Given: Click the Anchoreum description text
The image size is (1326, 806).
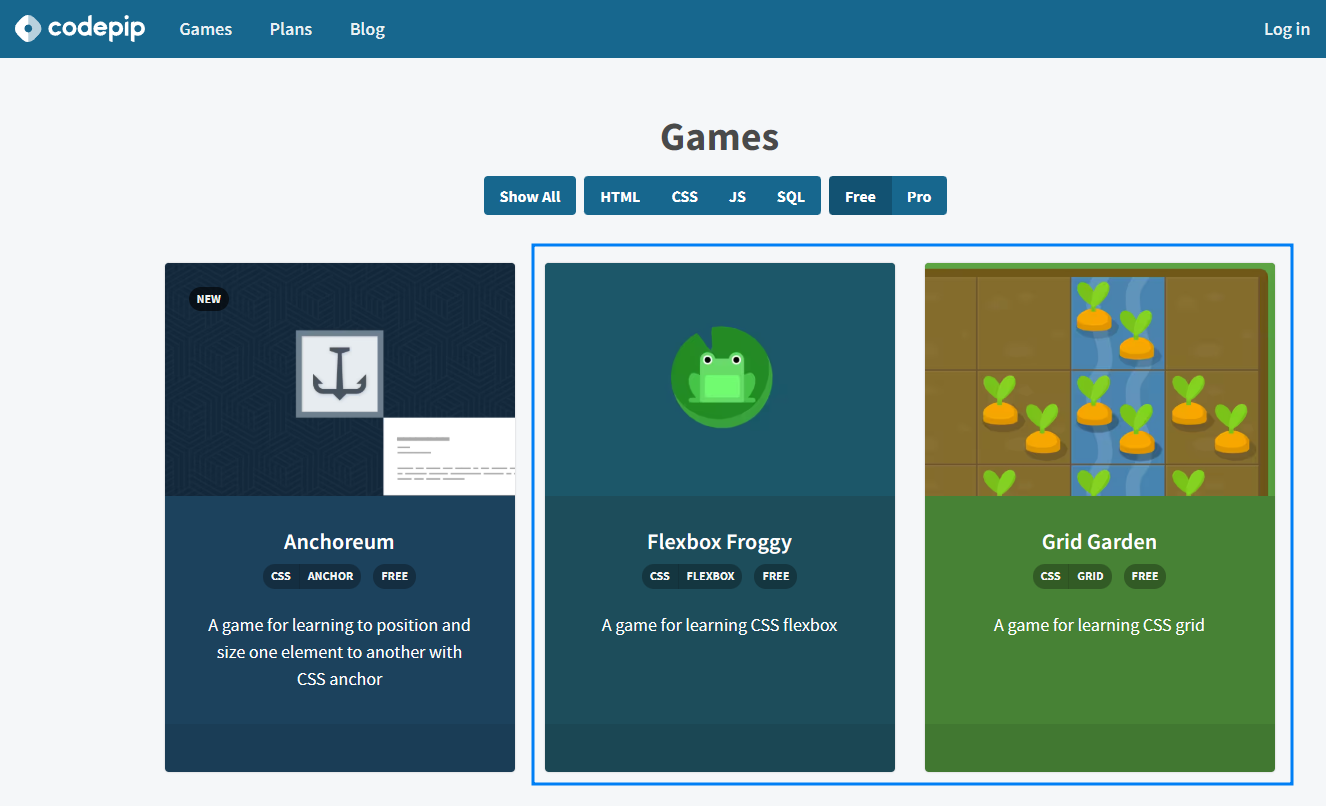Looking at the screenshot, I should (339, 652).
